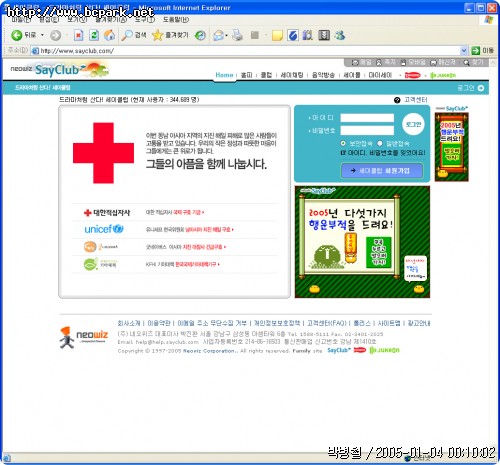Click the 찾기 (find) magnifier in site toolbar
The height and width of the screenshot is (465, 500).
(466, 62)
